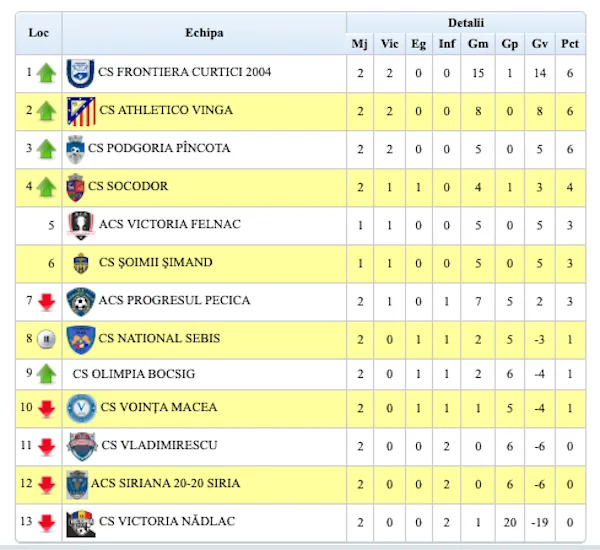600x550 pixels.
Task: Click the green up arrow for rank 1
Action: click(x=45, y=73)
